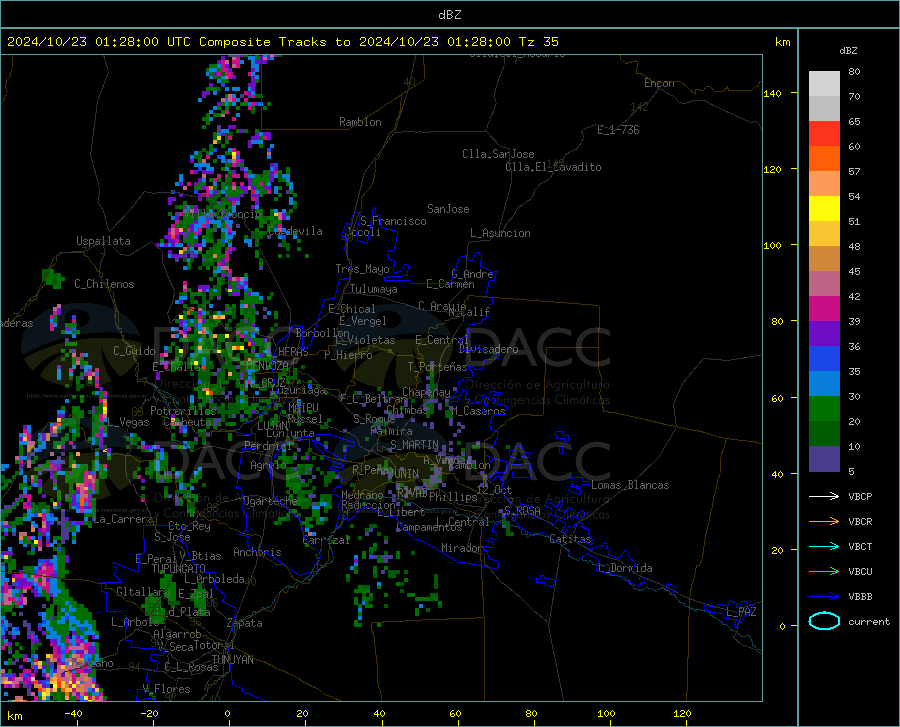Click the E_1-736 label on map
Screen dimensions: 900x727
[x=618, y=130]
